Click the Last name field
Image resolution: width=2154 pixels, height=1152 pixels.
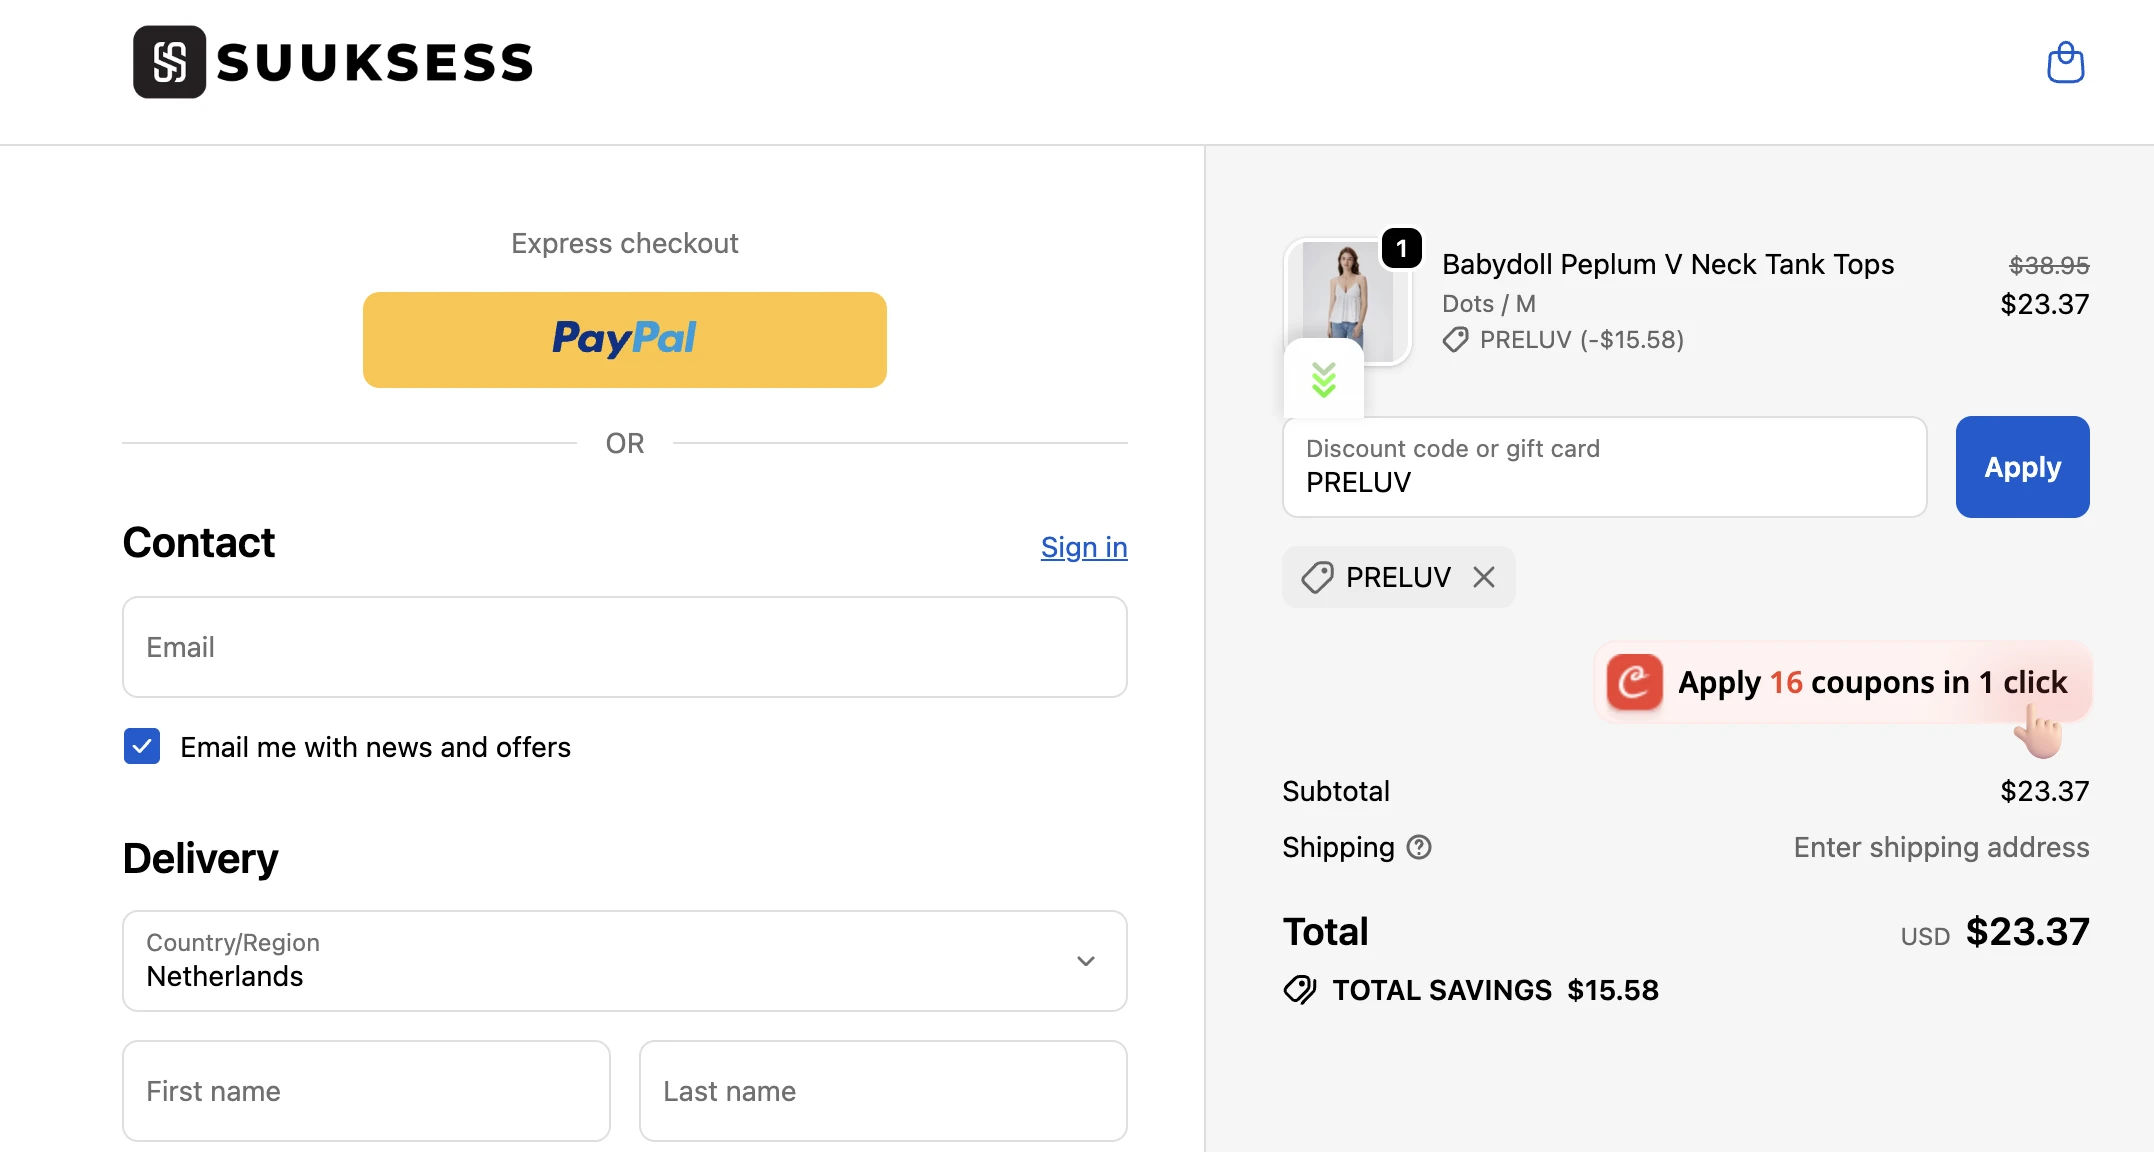[883, 1090]
